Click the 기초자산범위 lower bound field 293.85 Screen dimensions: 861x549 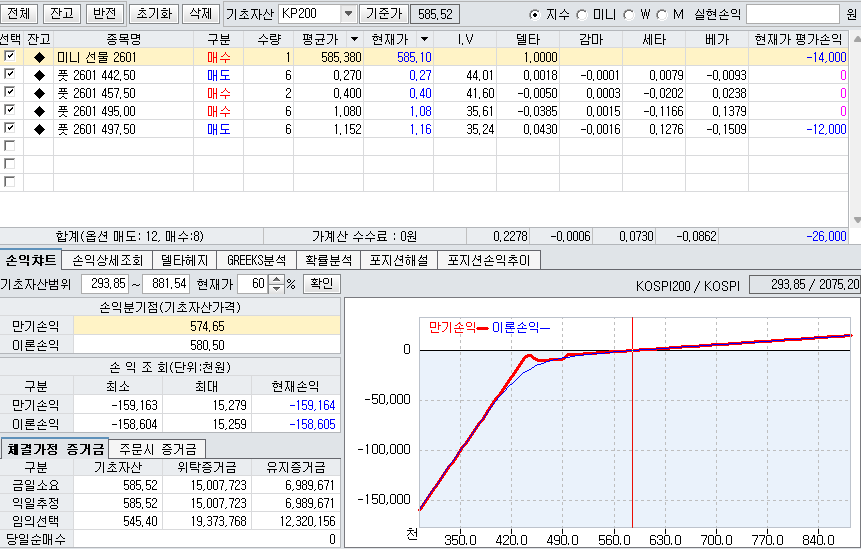coord(105,284)
